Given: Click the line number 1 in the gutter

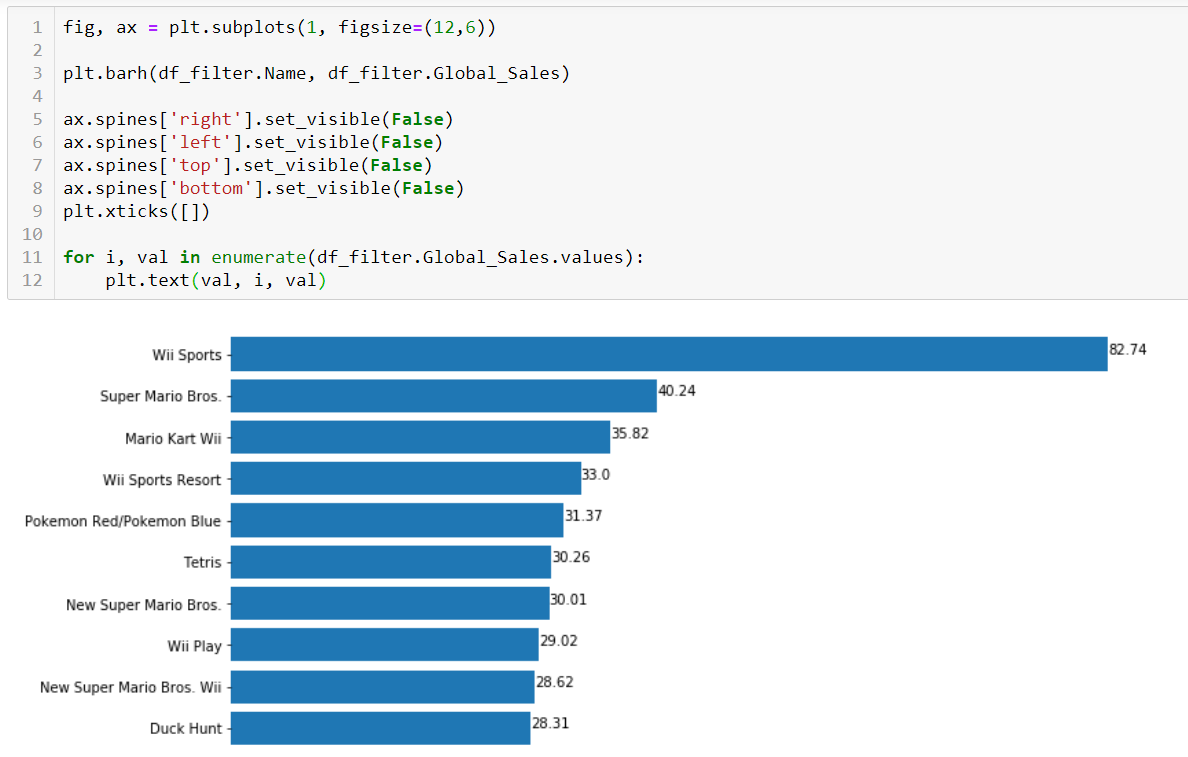Looking at the screenshot, I should coord(37,27).
